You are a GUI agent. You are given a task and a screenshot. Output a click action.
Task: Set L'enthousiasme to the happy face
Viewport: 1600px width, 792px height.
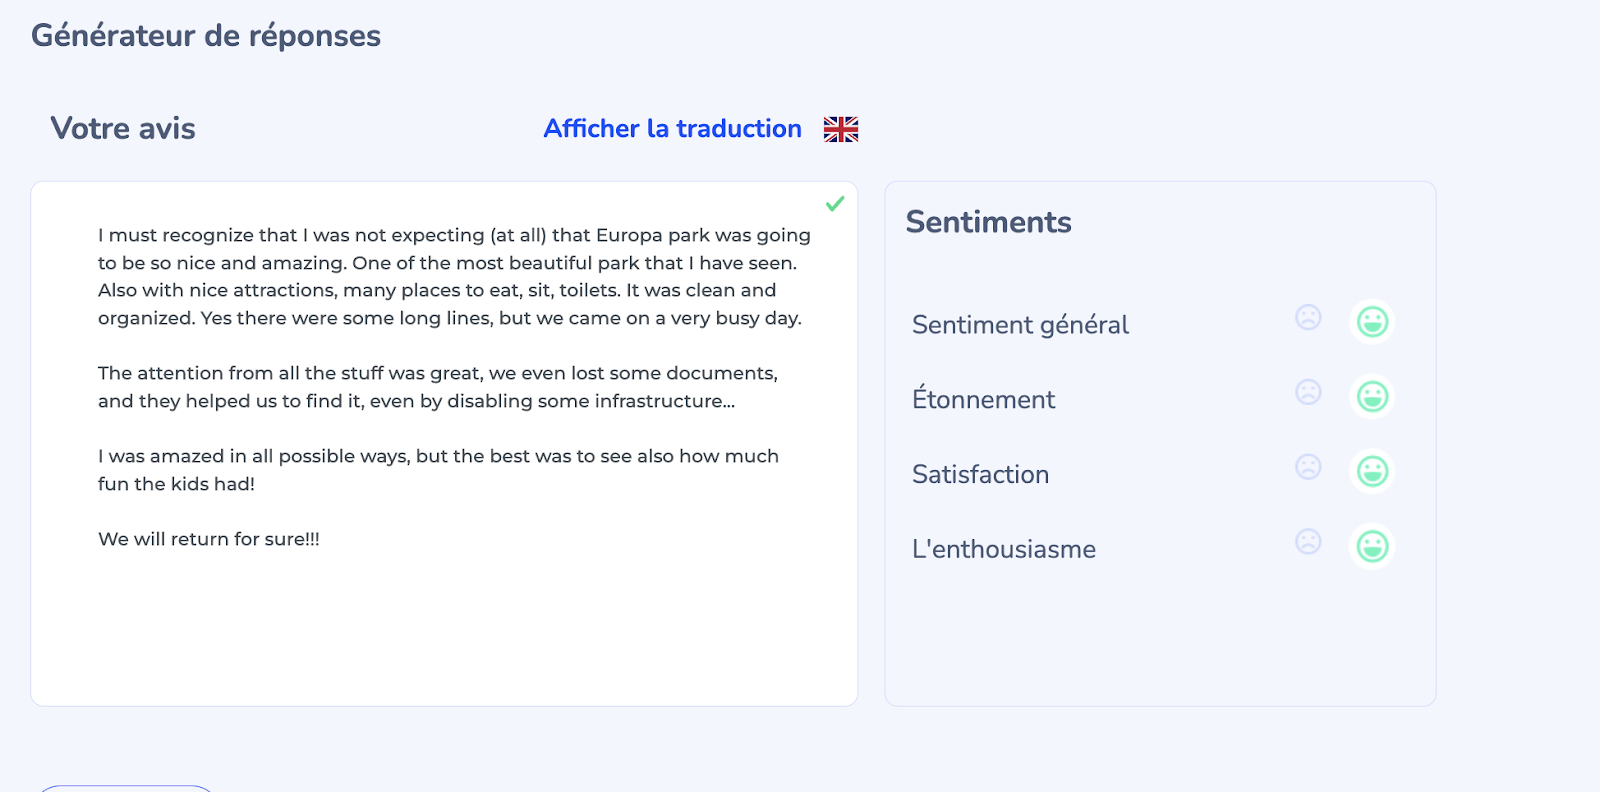coord(1372,546)
